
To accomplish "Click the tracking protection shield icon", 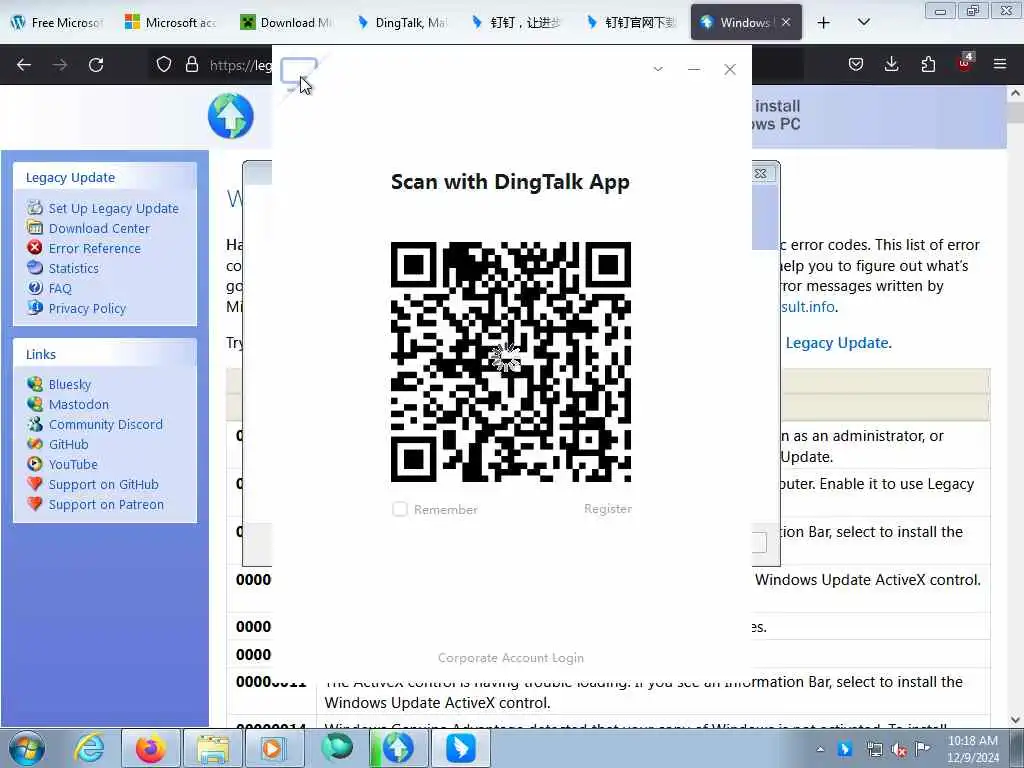I will point(164,65).
